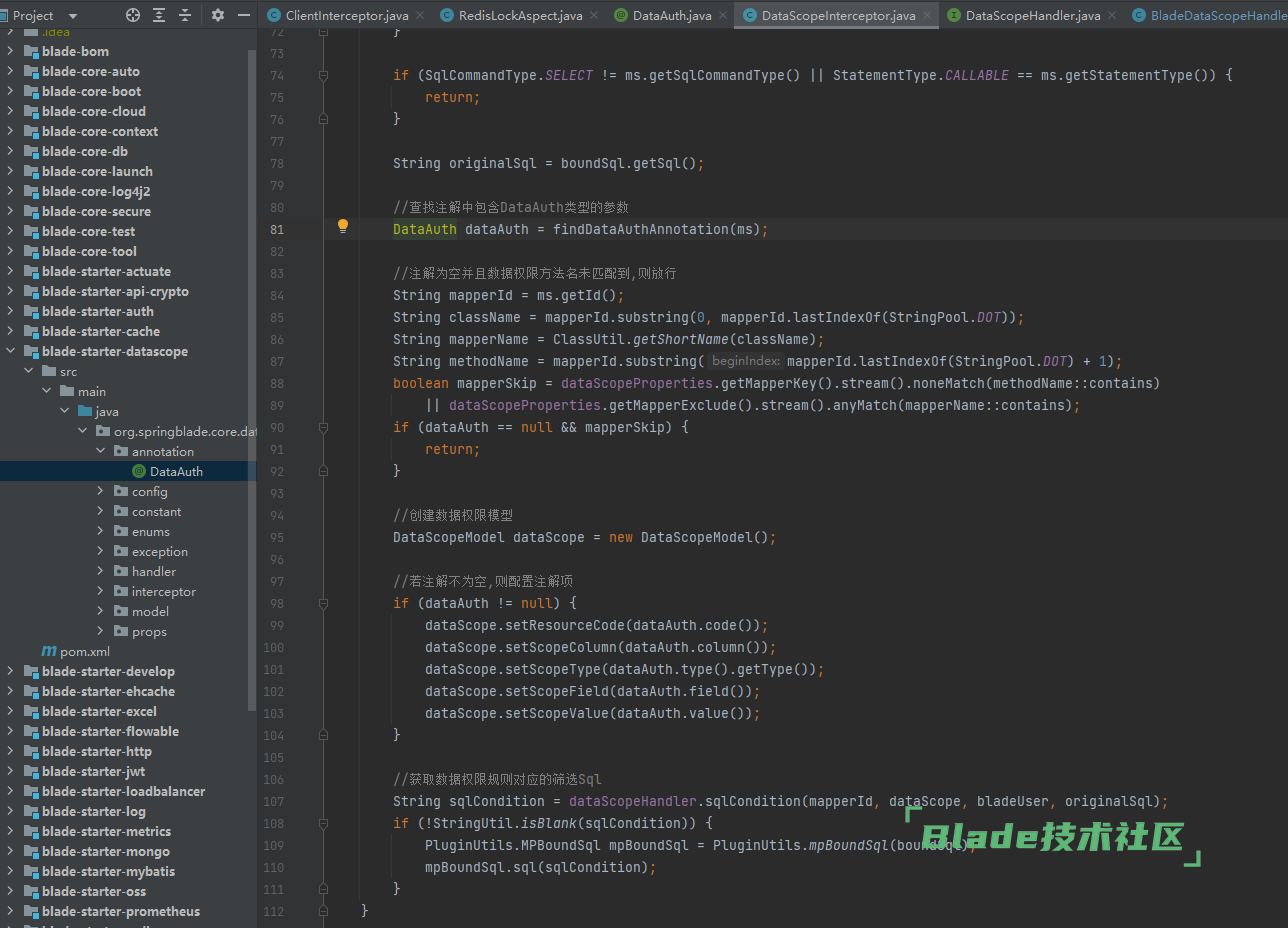Image resolution: width=1288 pixels, height=928 pixels.
Task: Select blade-starter-flowable module
Action: tap(110, 731)
